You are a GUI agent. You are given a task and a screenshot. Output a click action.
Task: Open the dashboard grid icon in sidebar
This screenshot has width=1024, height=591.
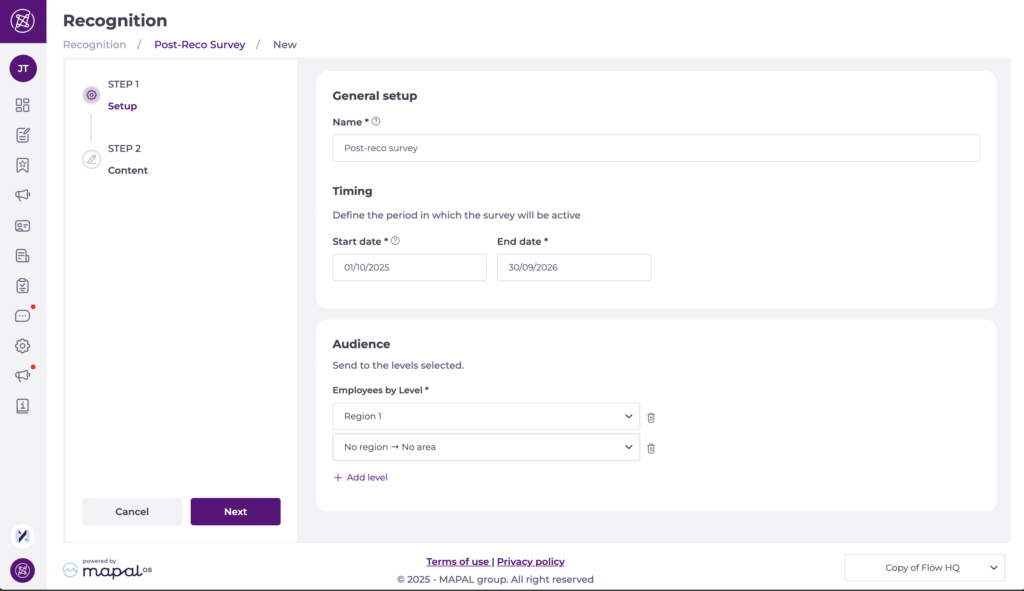22,105
